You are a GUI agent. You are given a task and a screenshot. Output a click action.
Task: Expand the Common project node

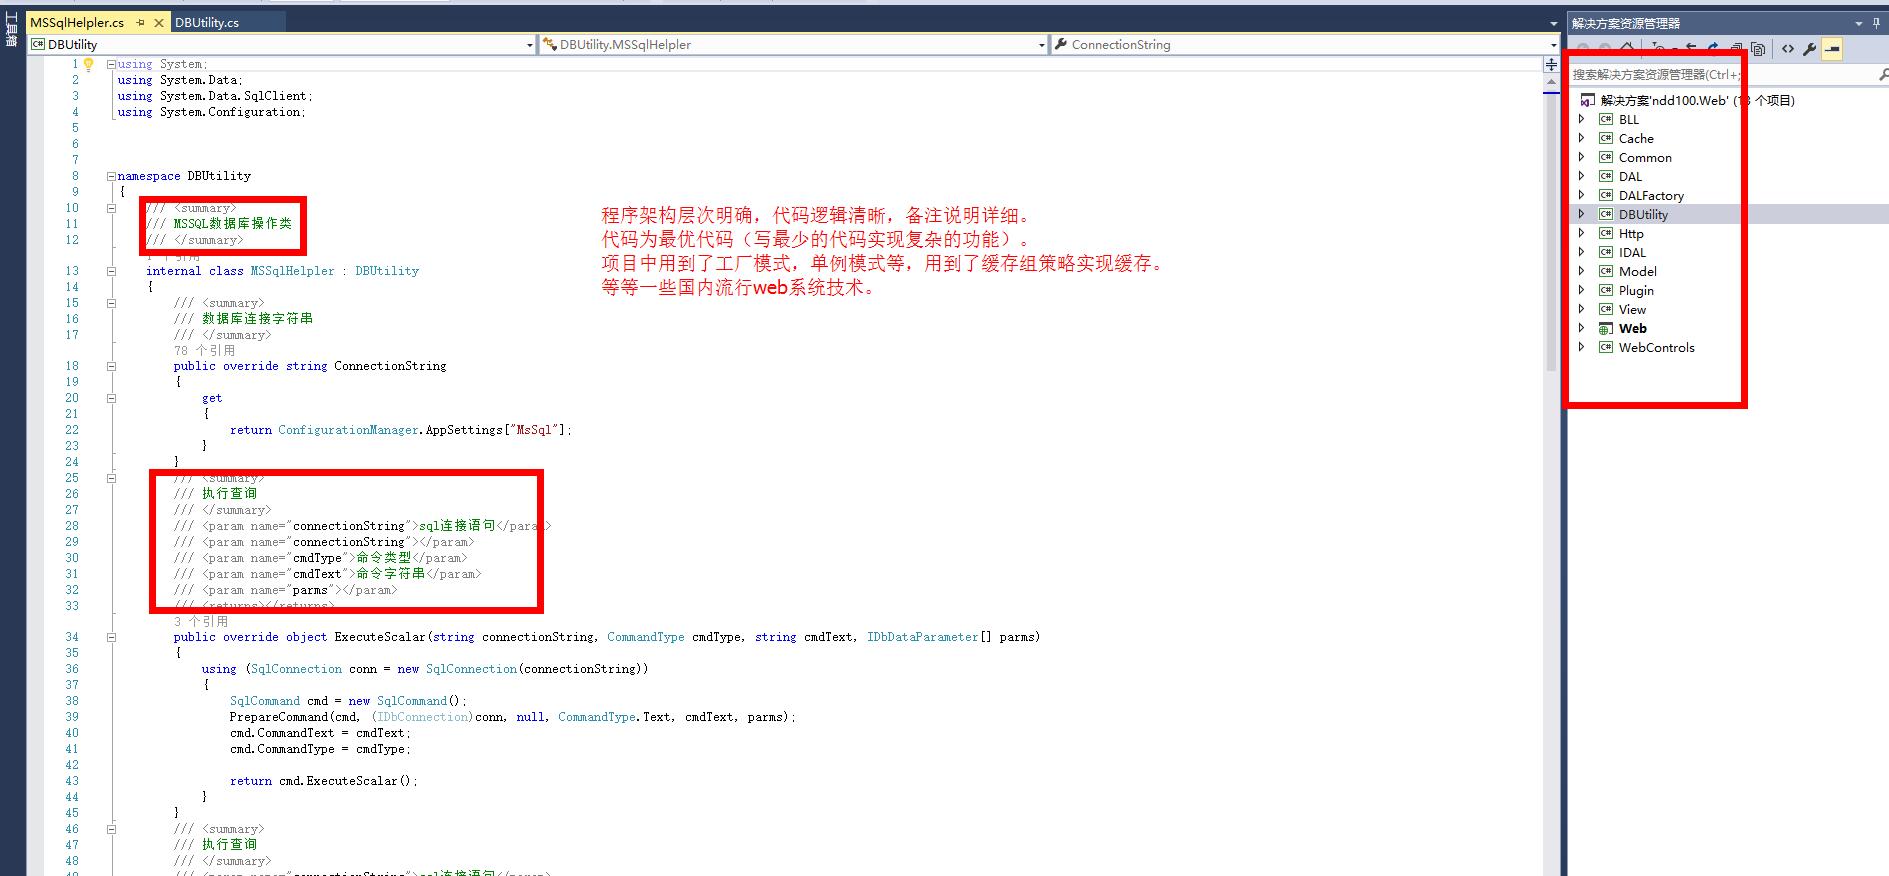[x=1581, y=157]
